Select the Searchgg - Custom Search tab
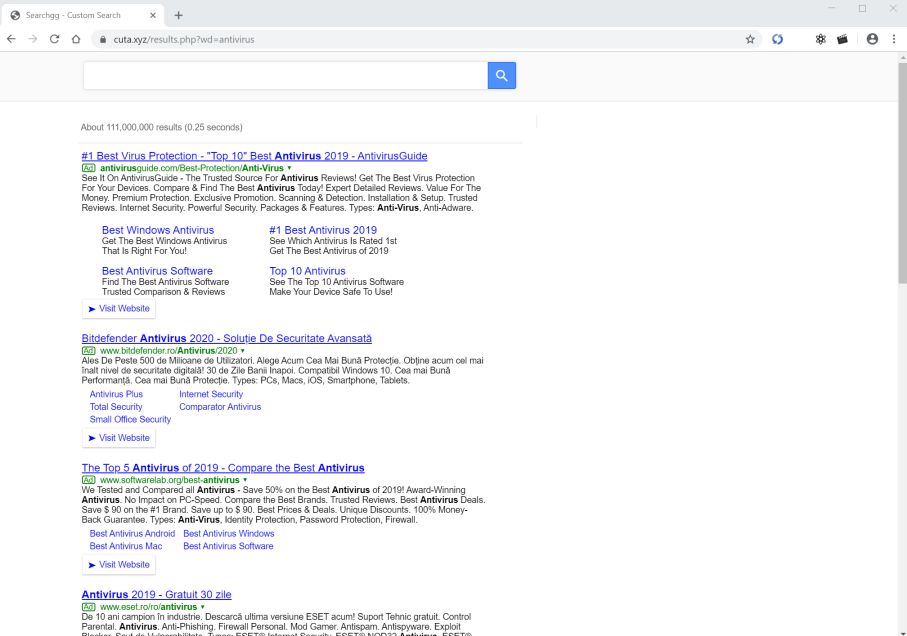Viewport: 907px width, 636px height. click(x=82, y=15)
